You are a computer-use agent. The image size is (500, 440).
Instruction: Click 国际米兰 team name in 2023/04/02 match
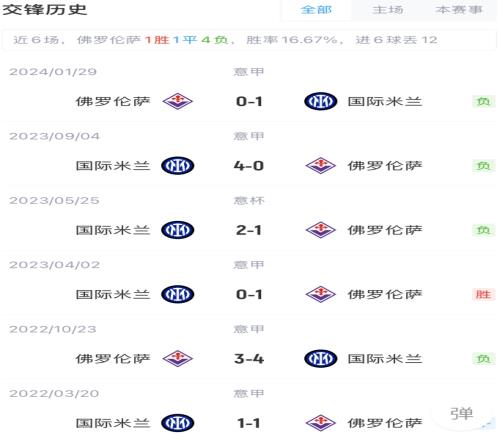click(113, 294)
